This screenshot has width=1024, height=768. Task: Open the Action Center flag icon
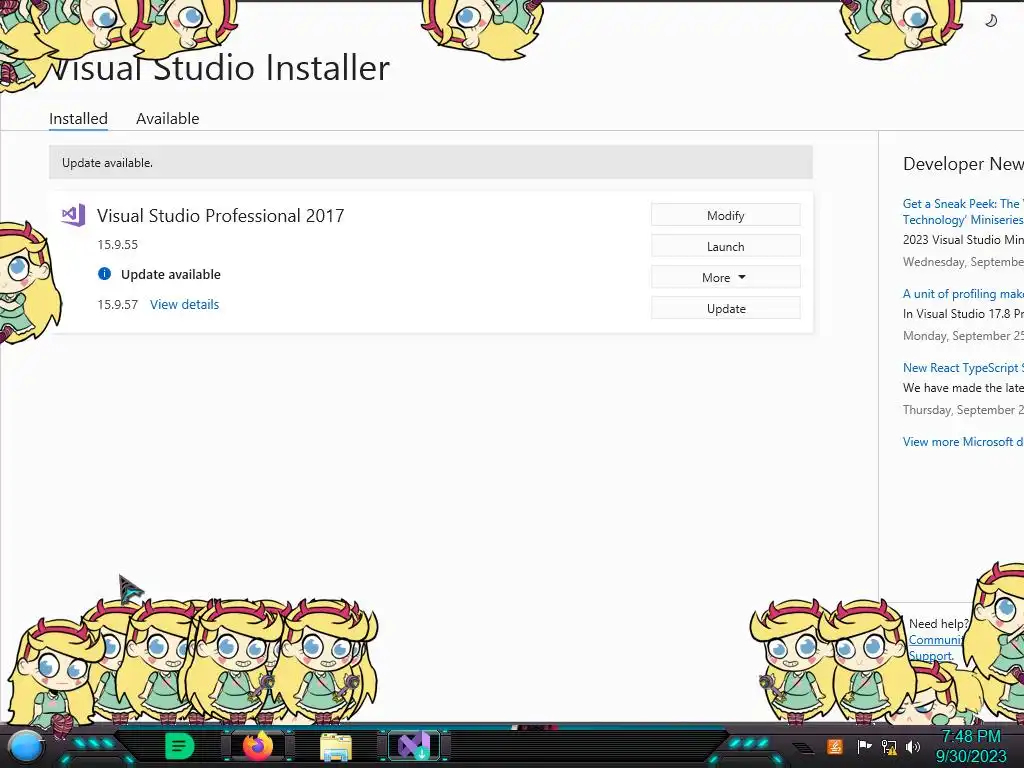(864, 746)
